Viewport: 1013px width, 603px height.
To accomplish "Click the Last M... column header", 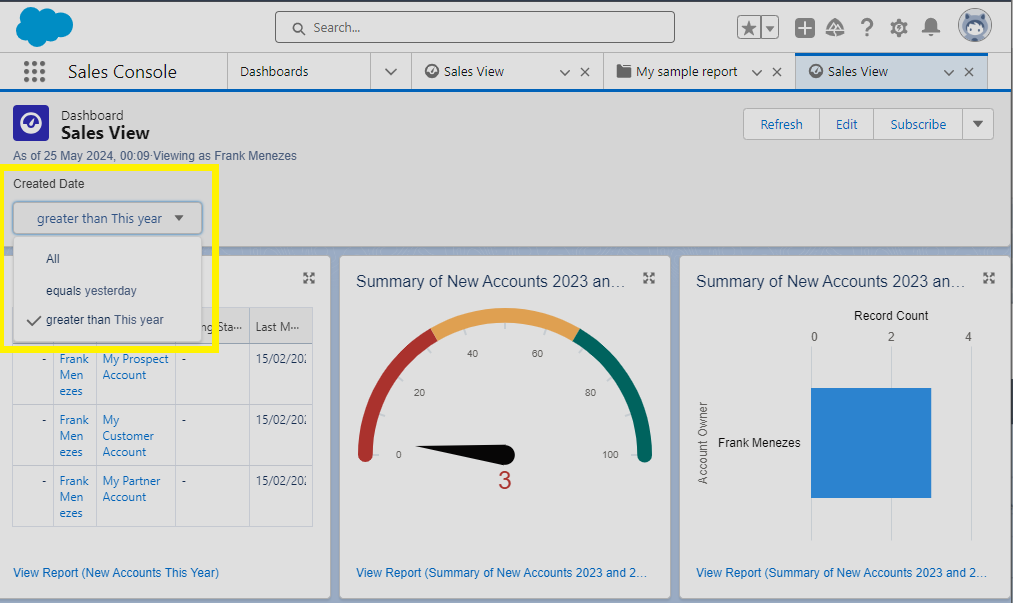I will coord(280,326).
